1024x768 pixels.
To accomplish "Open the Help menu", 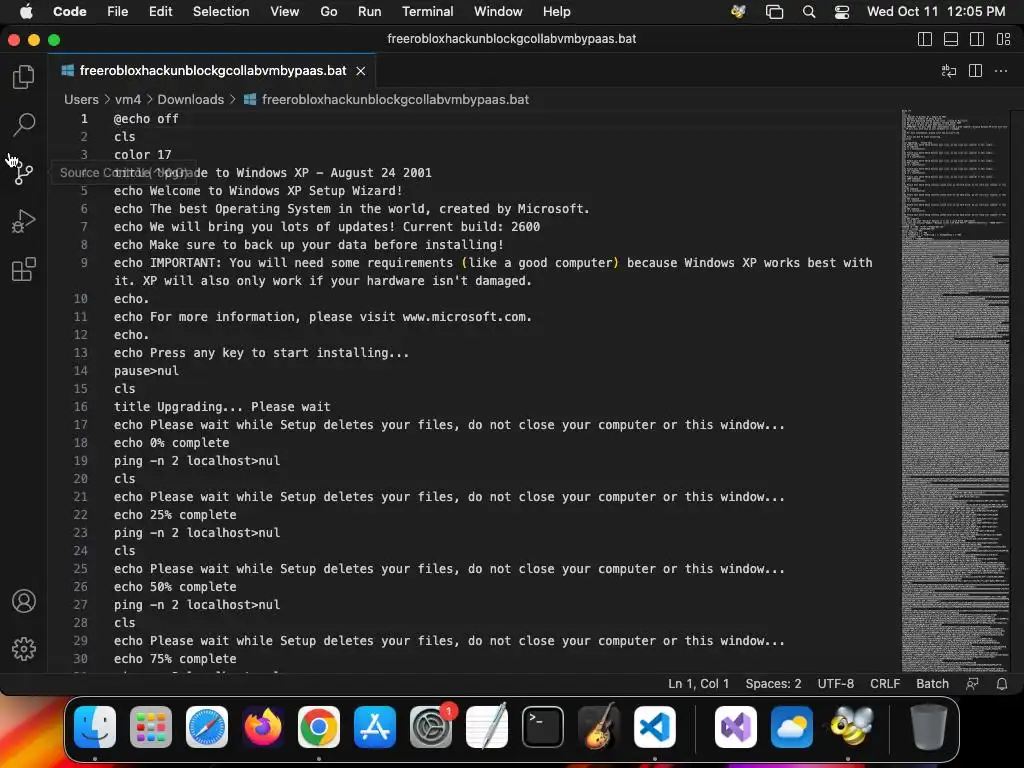I will [556, 12].
